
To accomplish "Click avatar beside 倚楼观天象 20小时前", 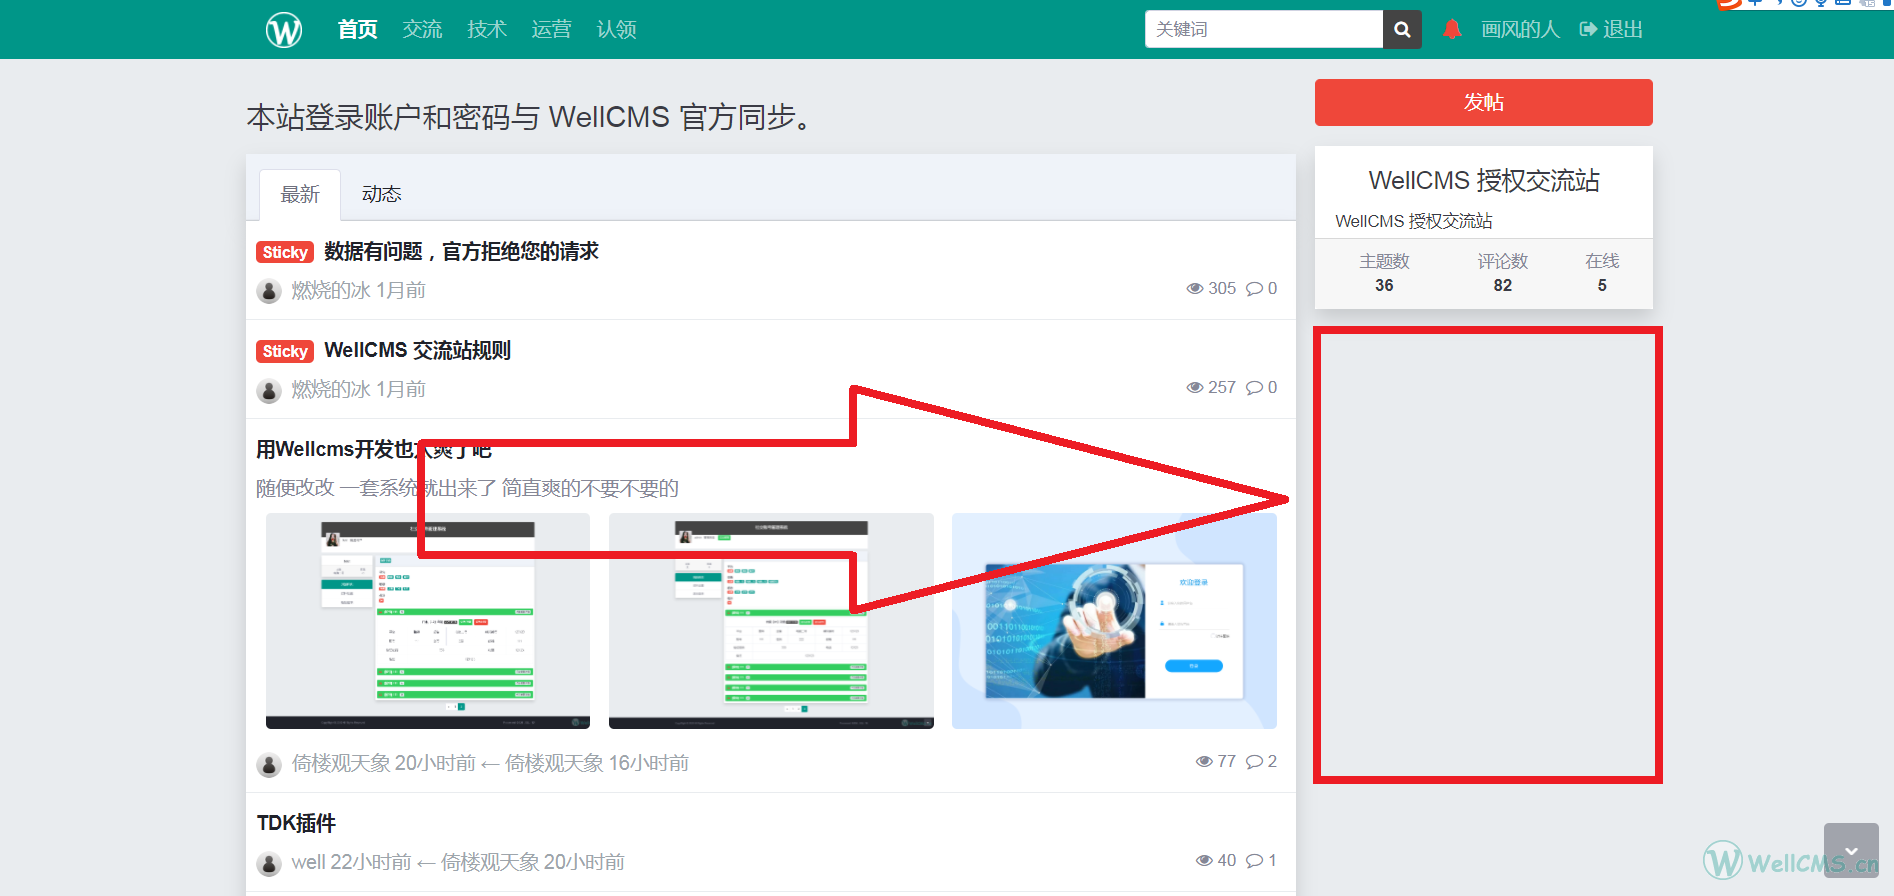I will (268, 764).
